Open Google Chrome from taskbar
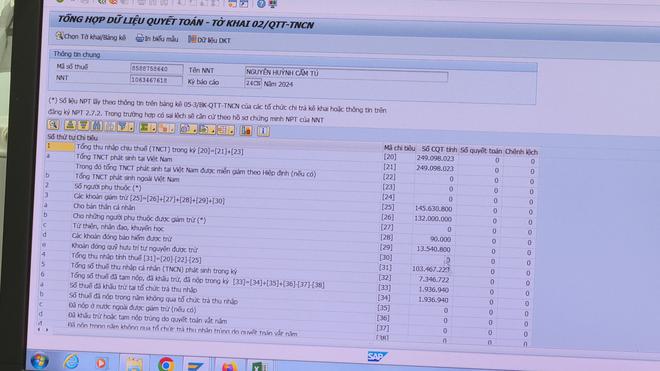The height and width of the screenshot is (371, 660). pos(166,364)
